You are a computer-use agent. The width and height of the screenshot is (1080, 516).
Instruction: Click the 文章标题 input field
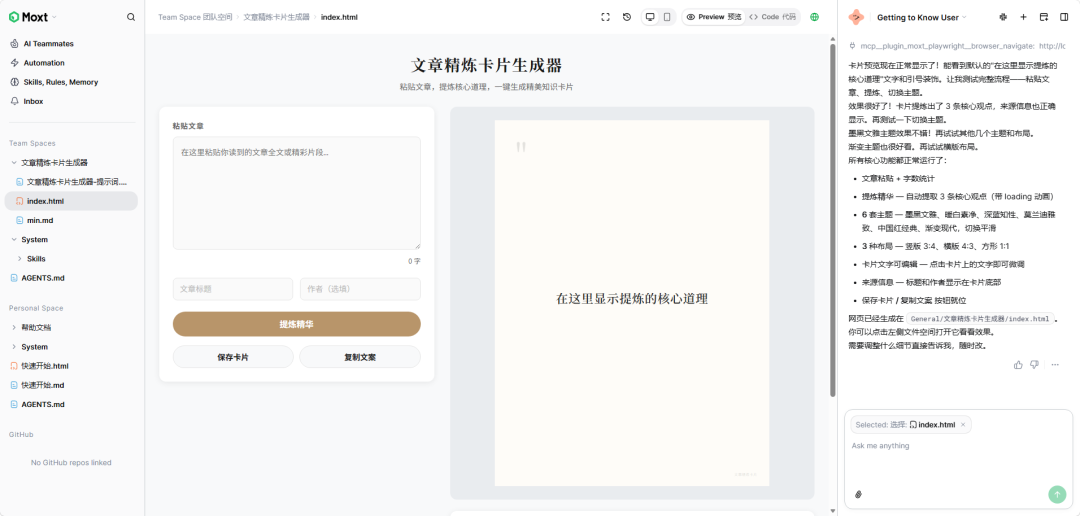coord(233,289)
